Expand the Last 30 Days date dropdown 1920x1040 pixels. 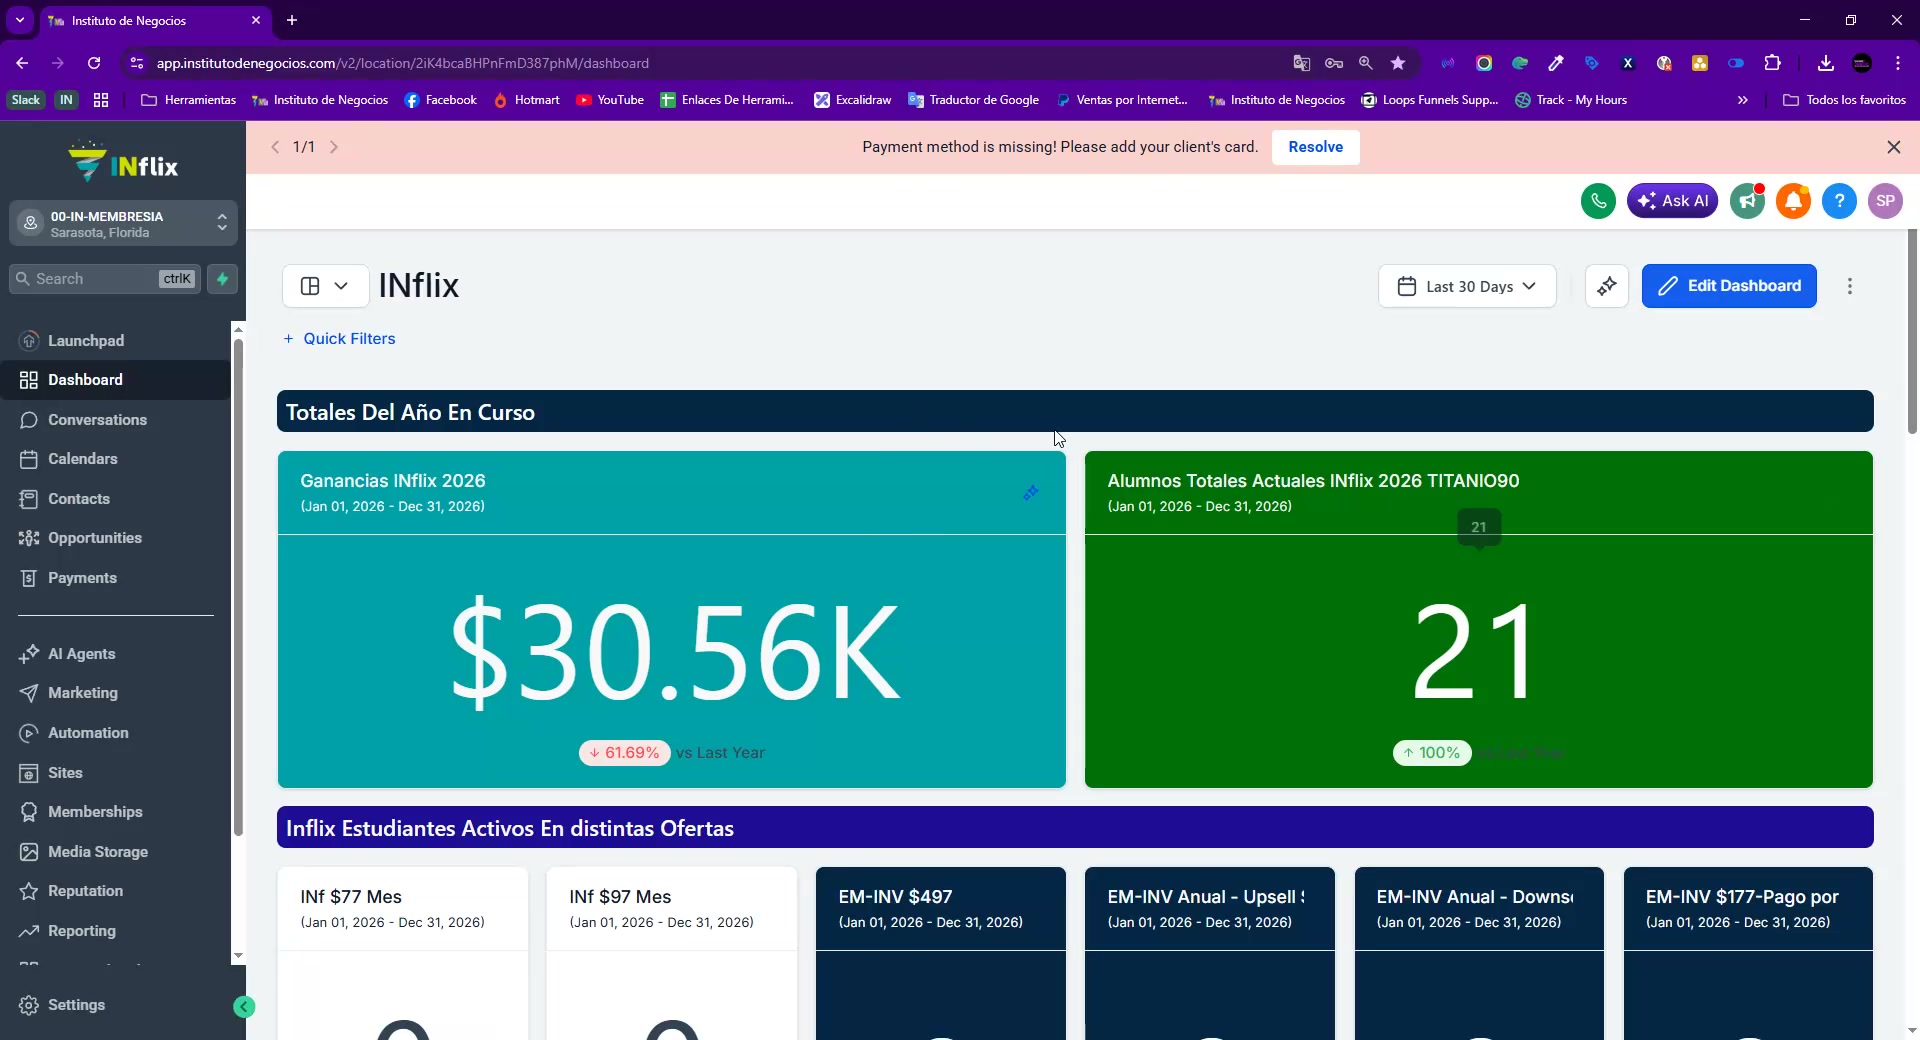(x=1467, y=287)
